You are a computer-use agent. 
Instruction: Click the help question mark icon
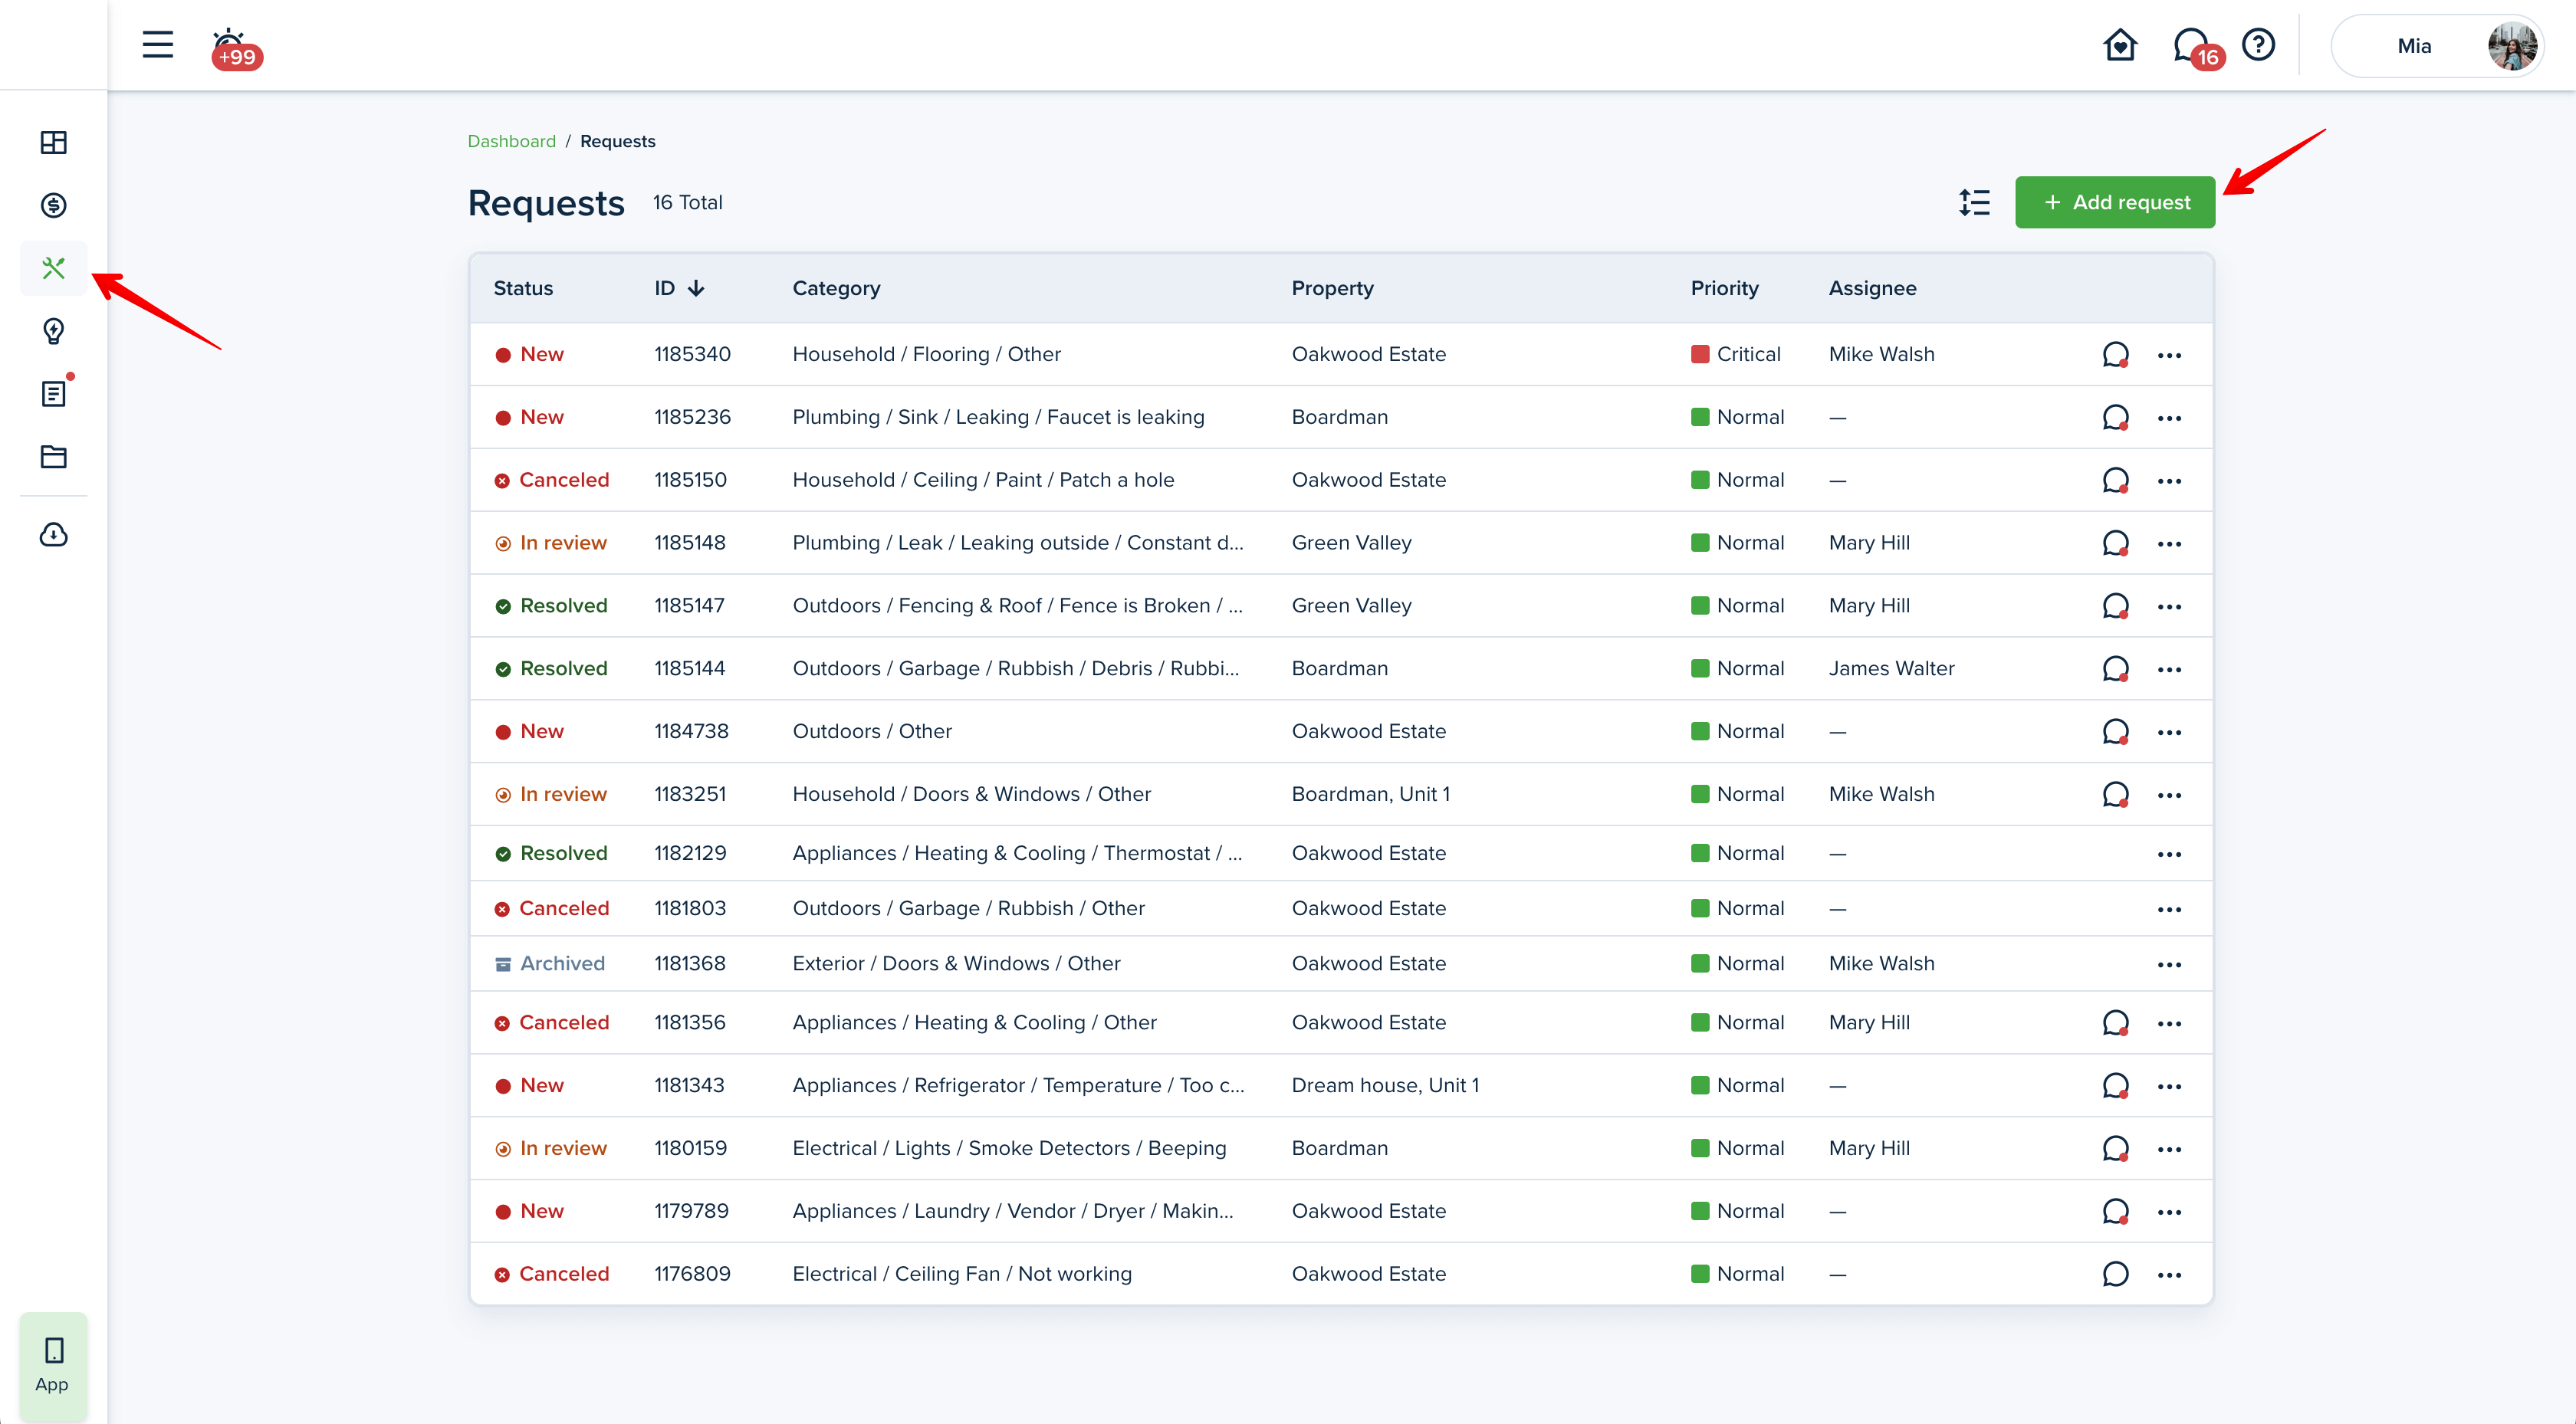(x=2259, y=45)
